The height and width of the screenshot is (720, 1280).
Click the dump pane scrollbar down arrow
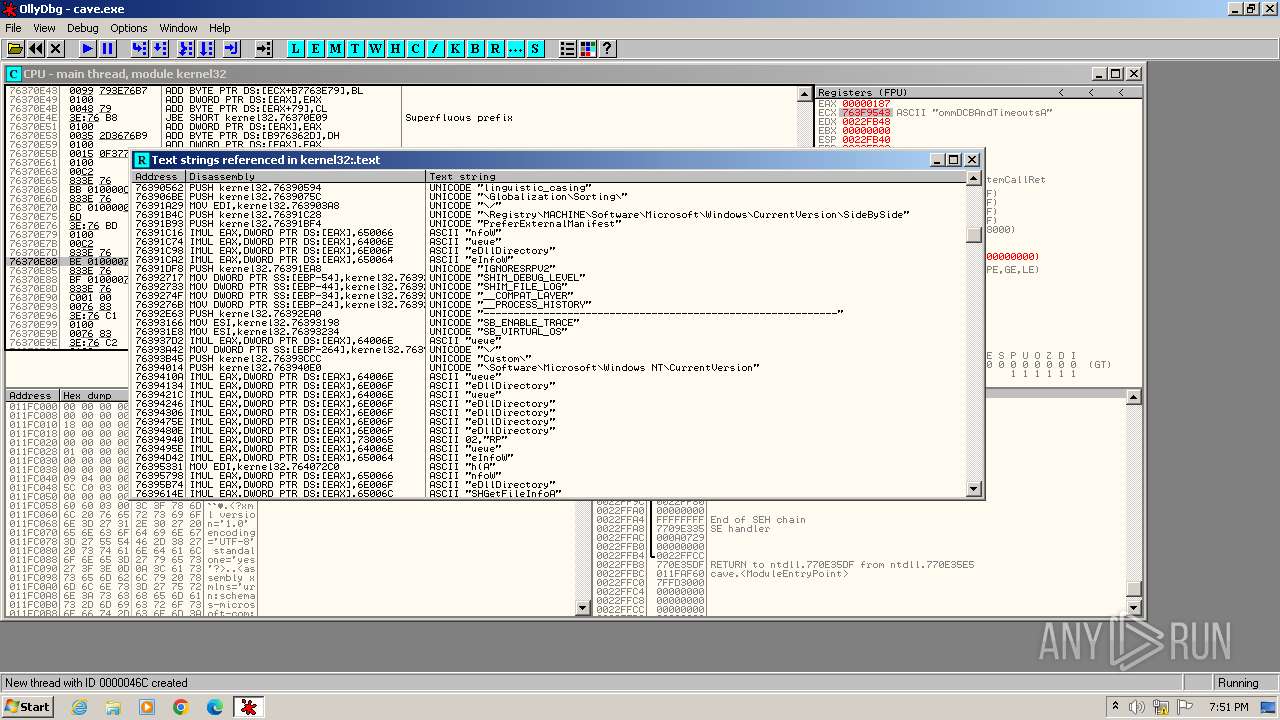(x=583, y=608)
